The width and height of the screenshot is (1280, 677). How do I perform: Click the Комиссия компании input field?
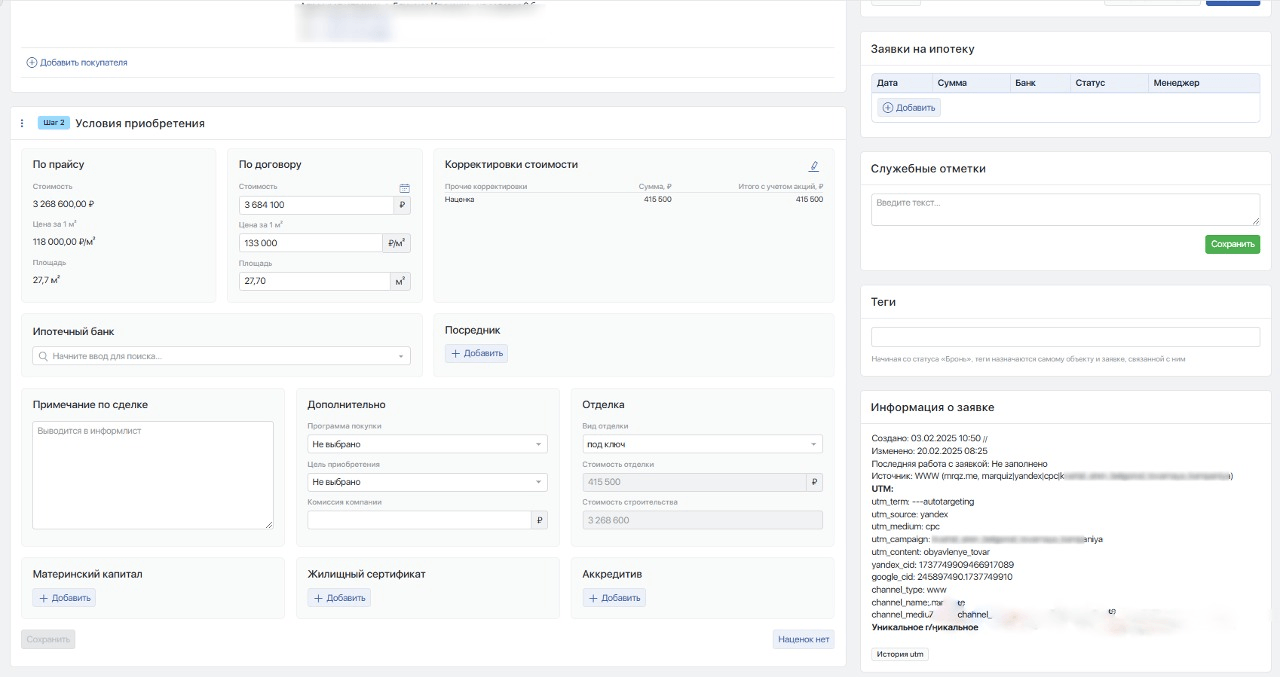[419, 520]
